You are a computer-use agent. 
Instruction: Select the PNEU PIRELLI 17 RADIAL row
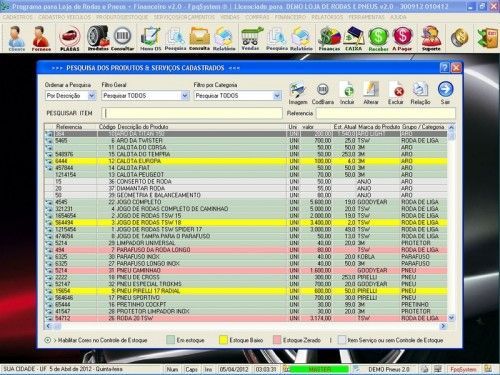coord(246,291)
